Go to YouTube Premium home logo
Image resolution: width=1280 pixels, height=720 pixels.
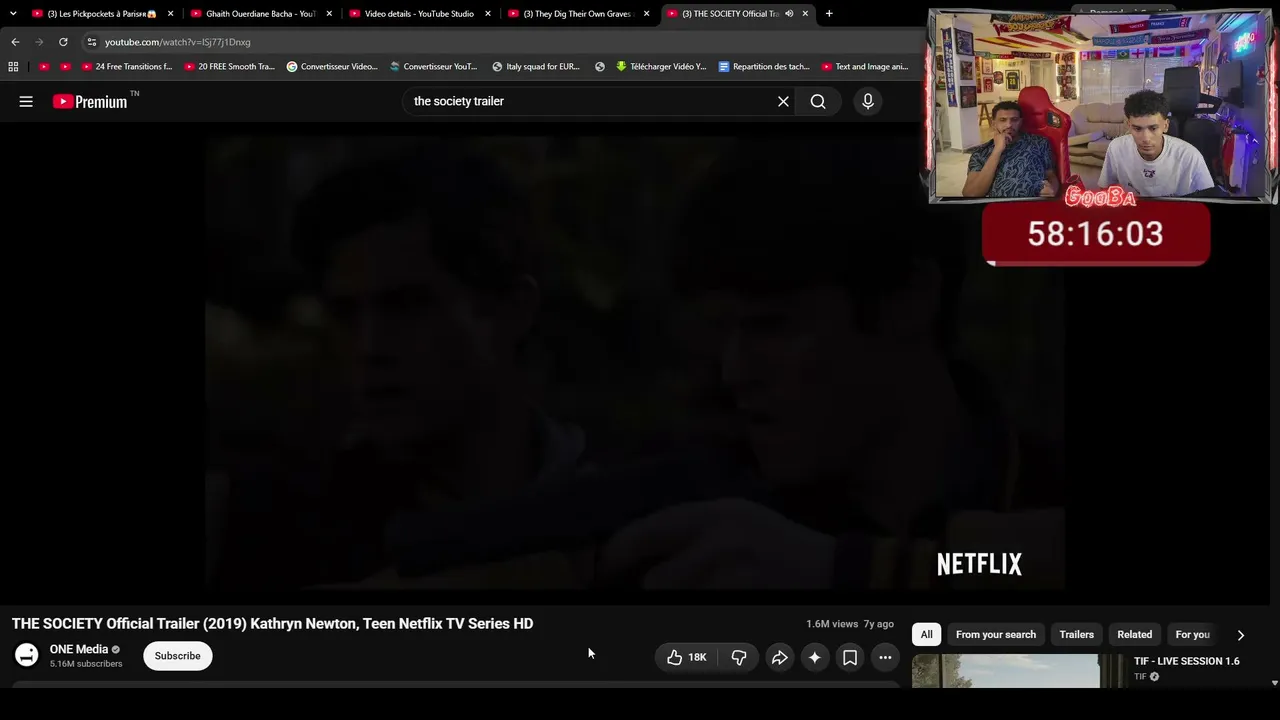tap(90, 101)
